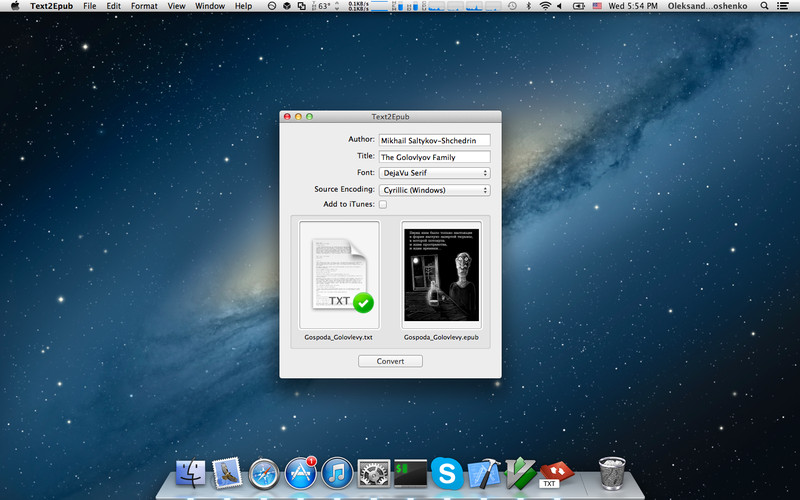Open the App Store with update badge

pos(301,473)
